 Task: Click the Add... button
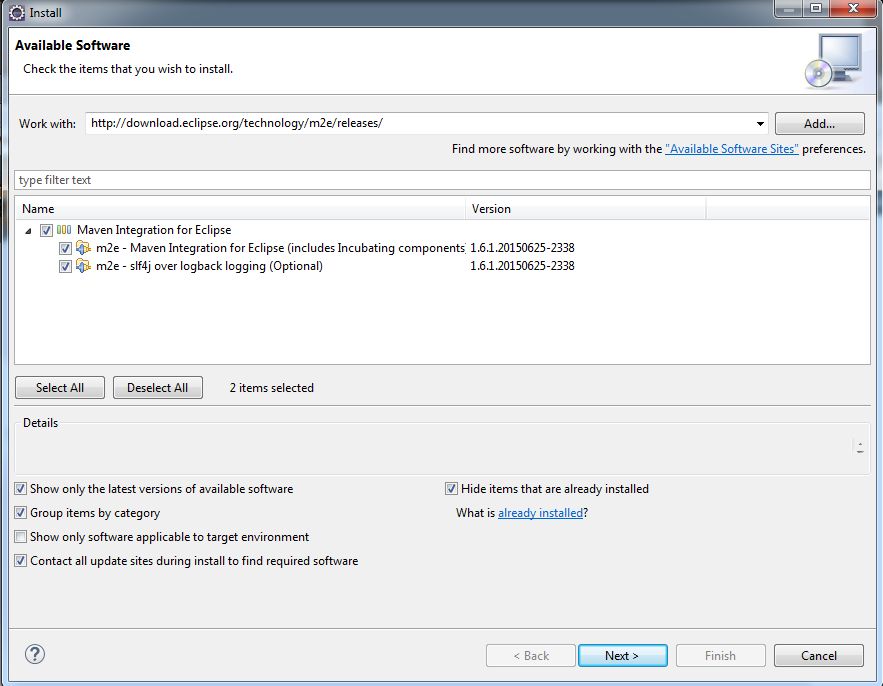pyautogui.click(x=819, y=123)
